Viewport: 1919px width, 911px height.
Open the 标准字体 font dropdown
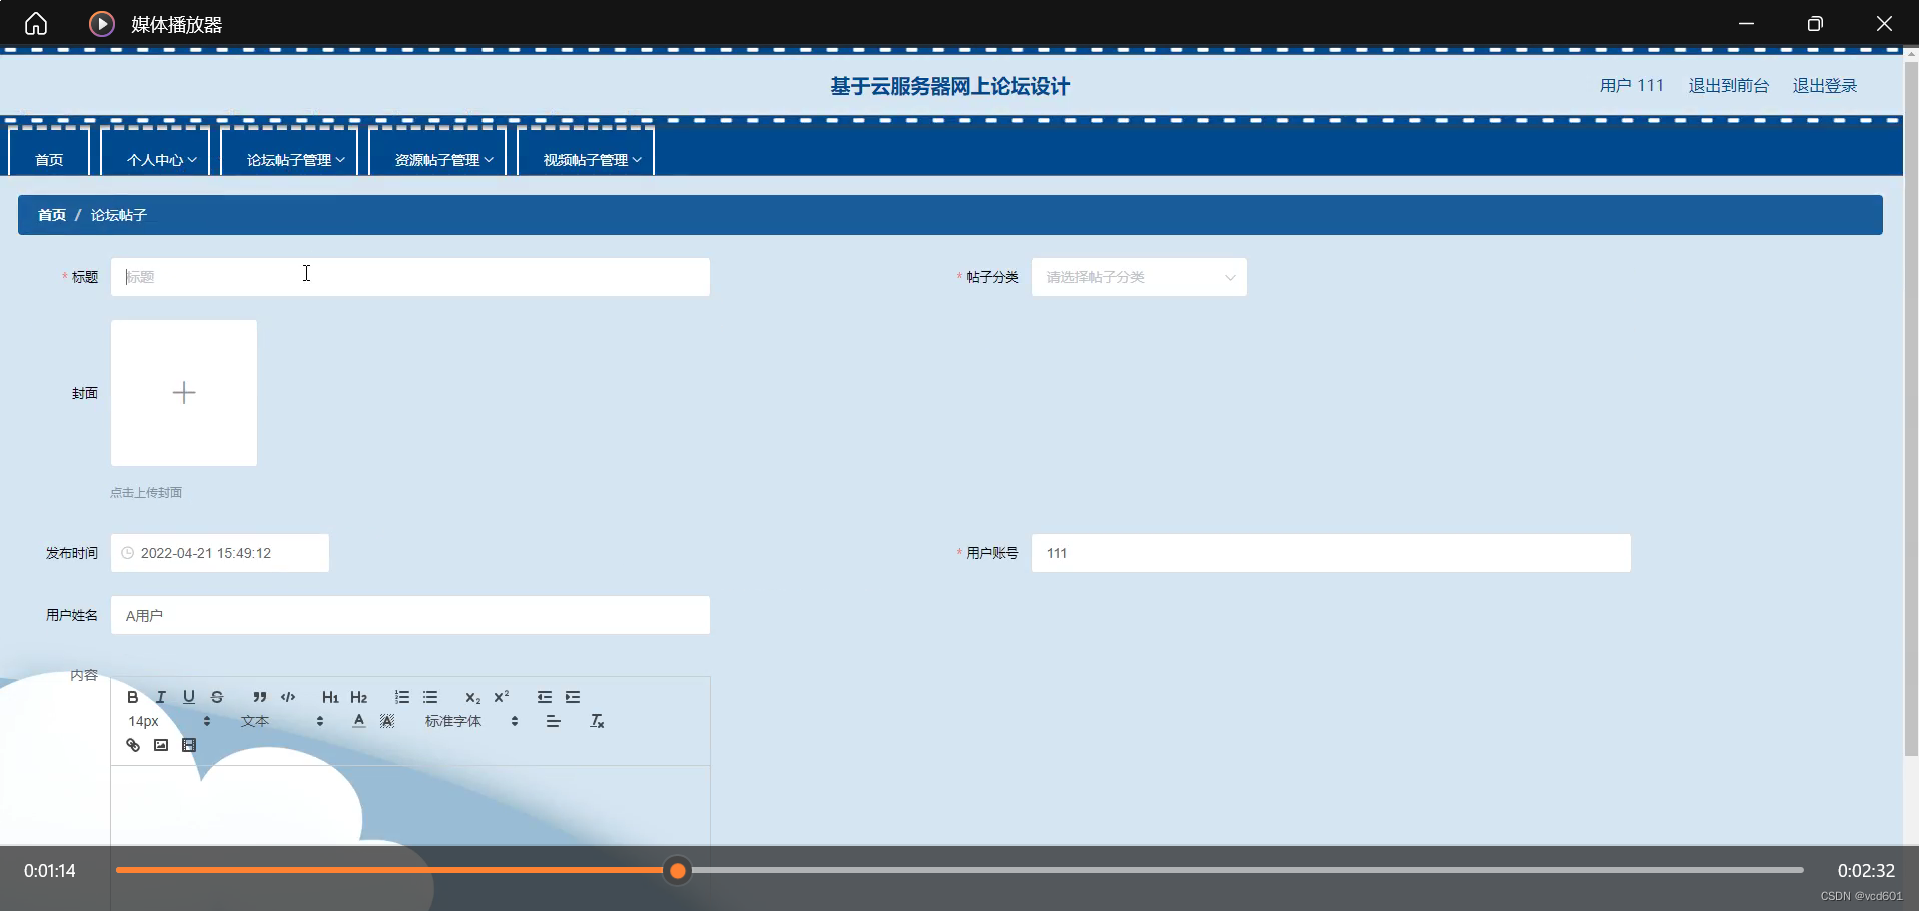(x=472, y=721)
